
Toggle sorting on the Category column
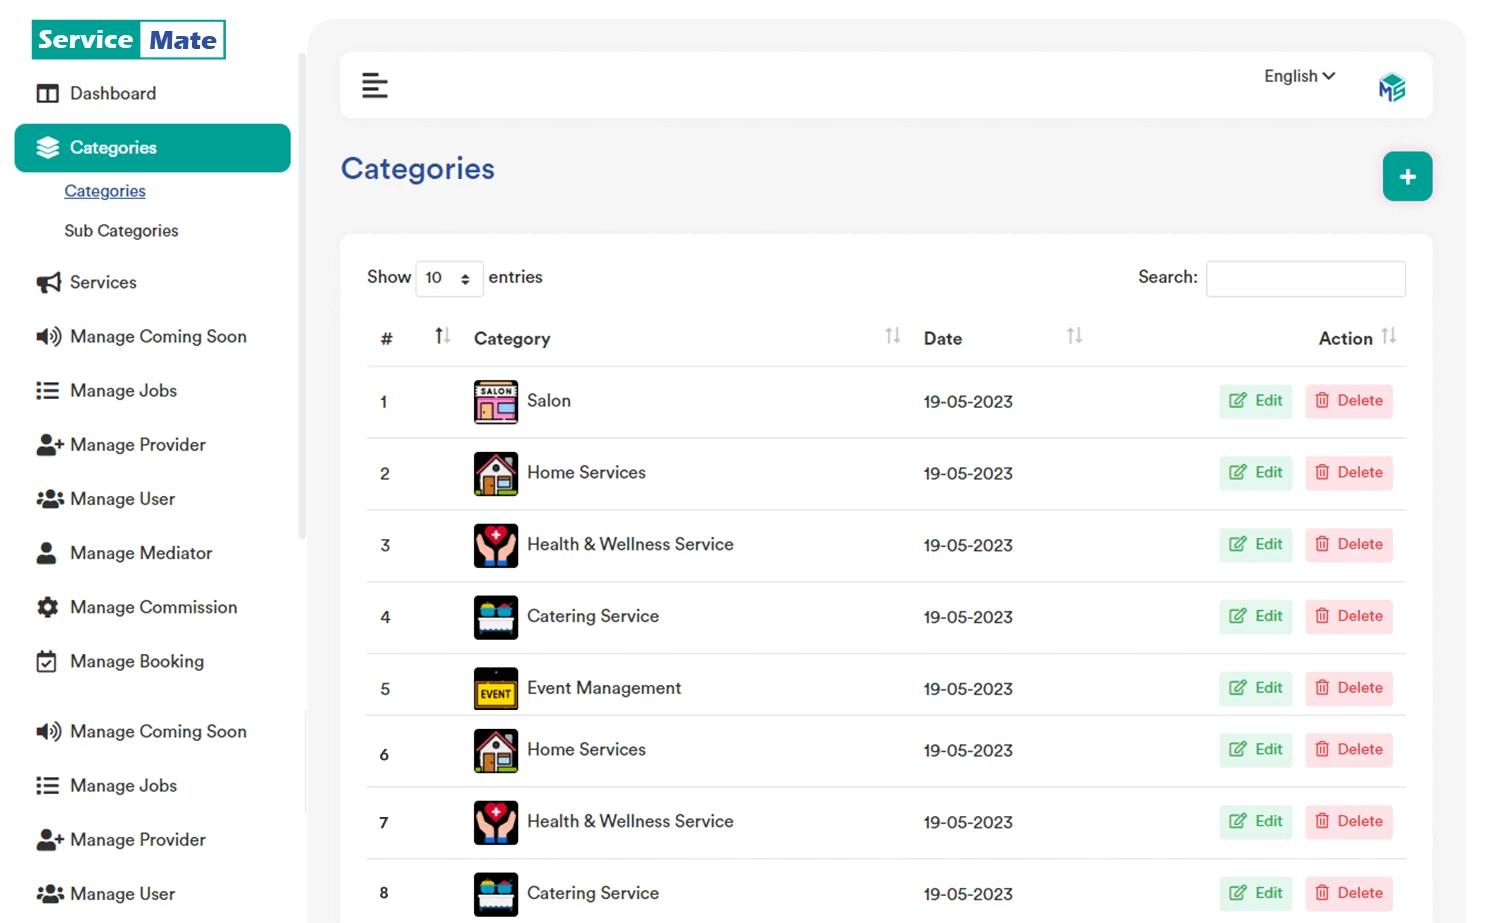pos(891,337)
